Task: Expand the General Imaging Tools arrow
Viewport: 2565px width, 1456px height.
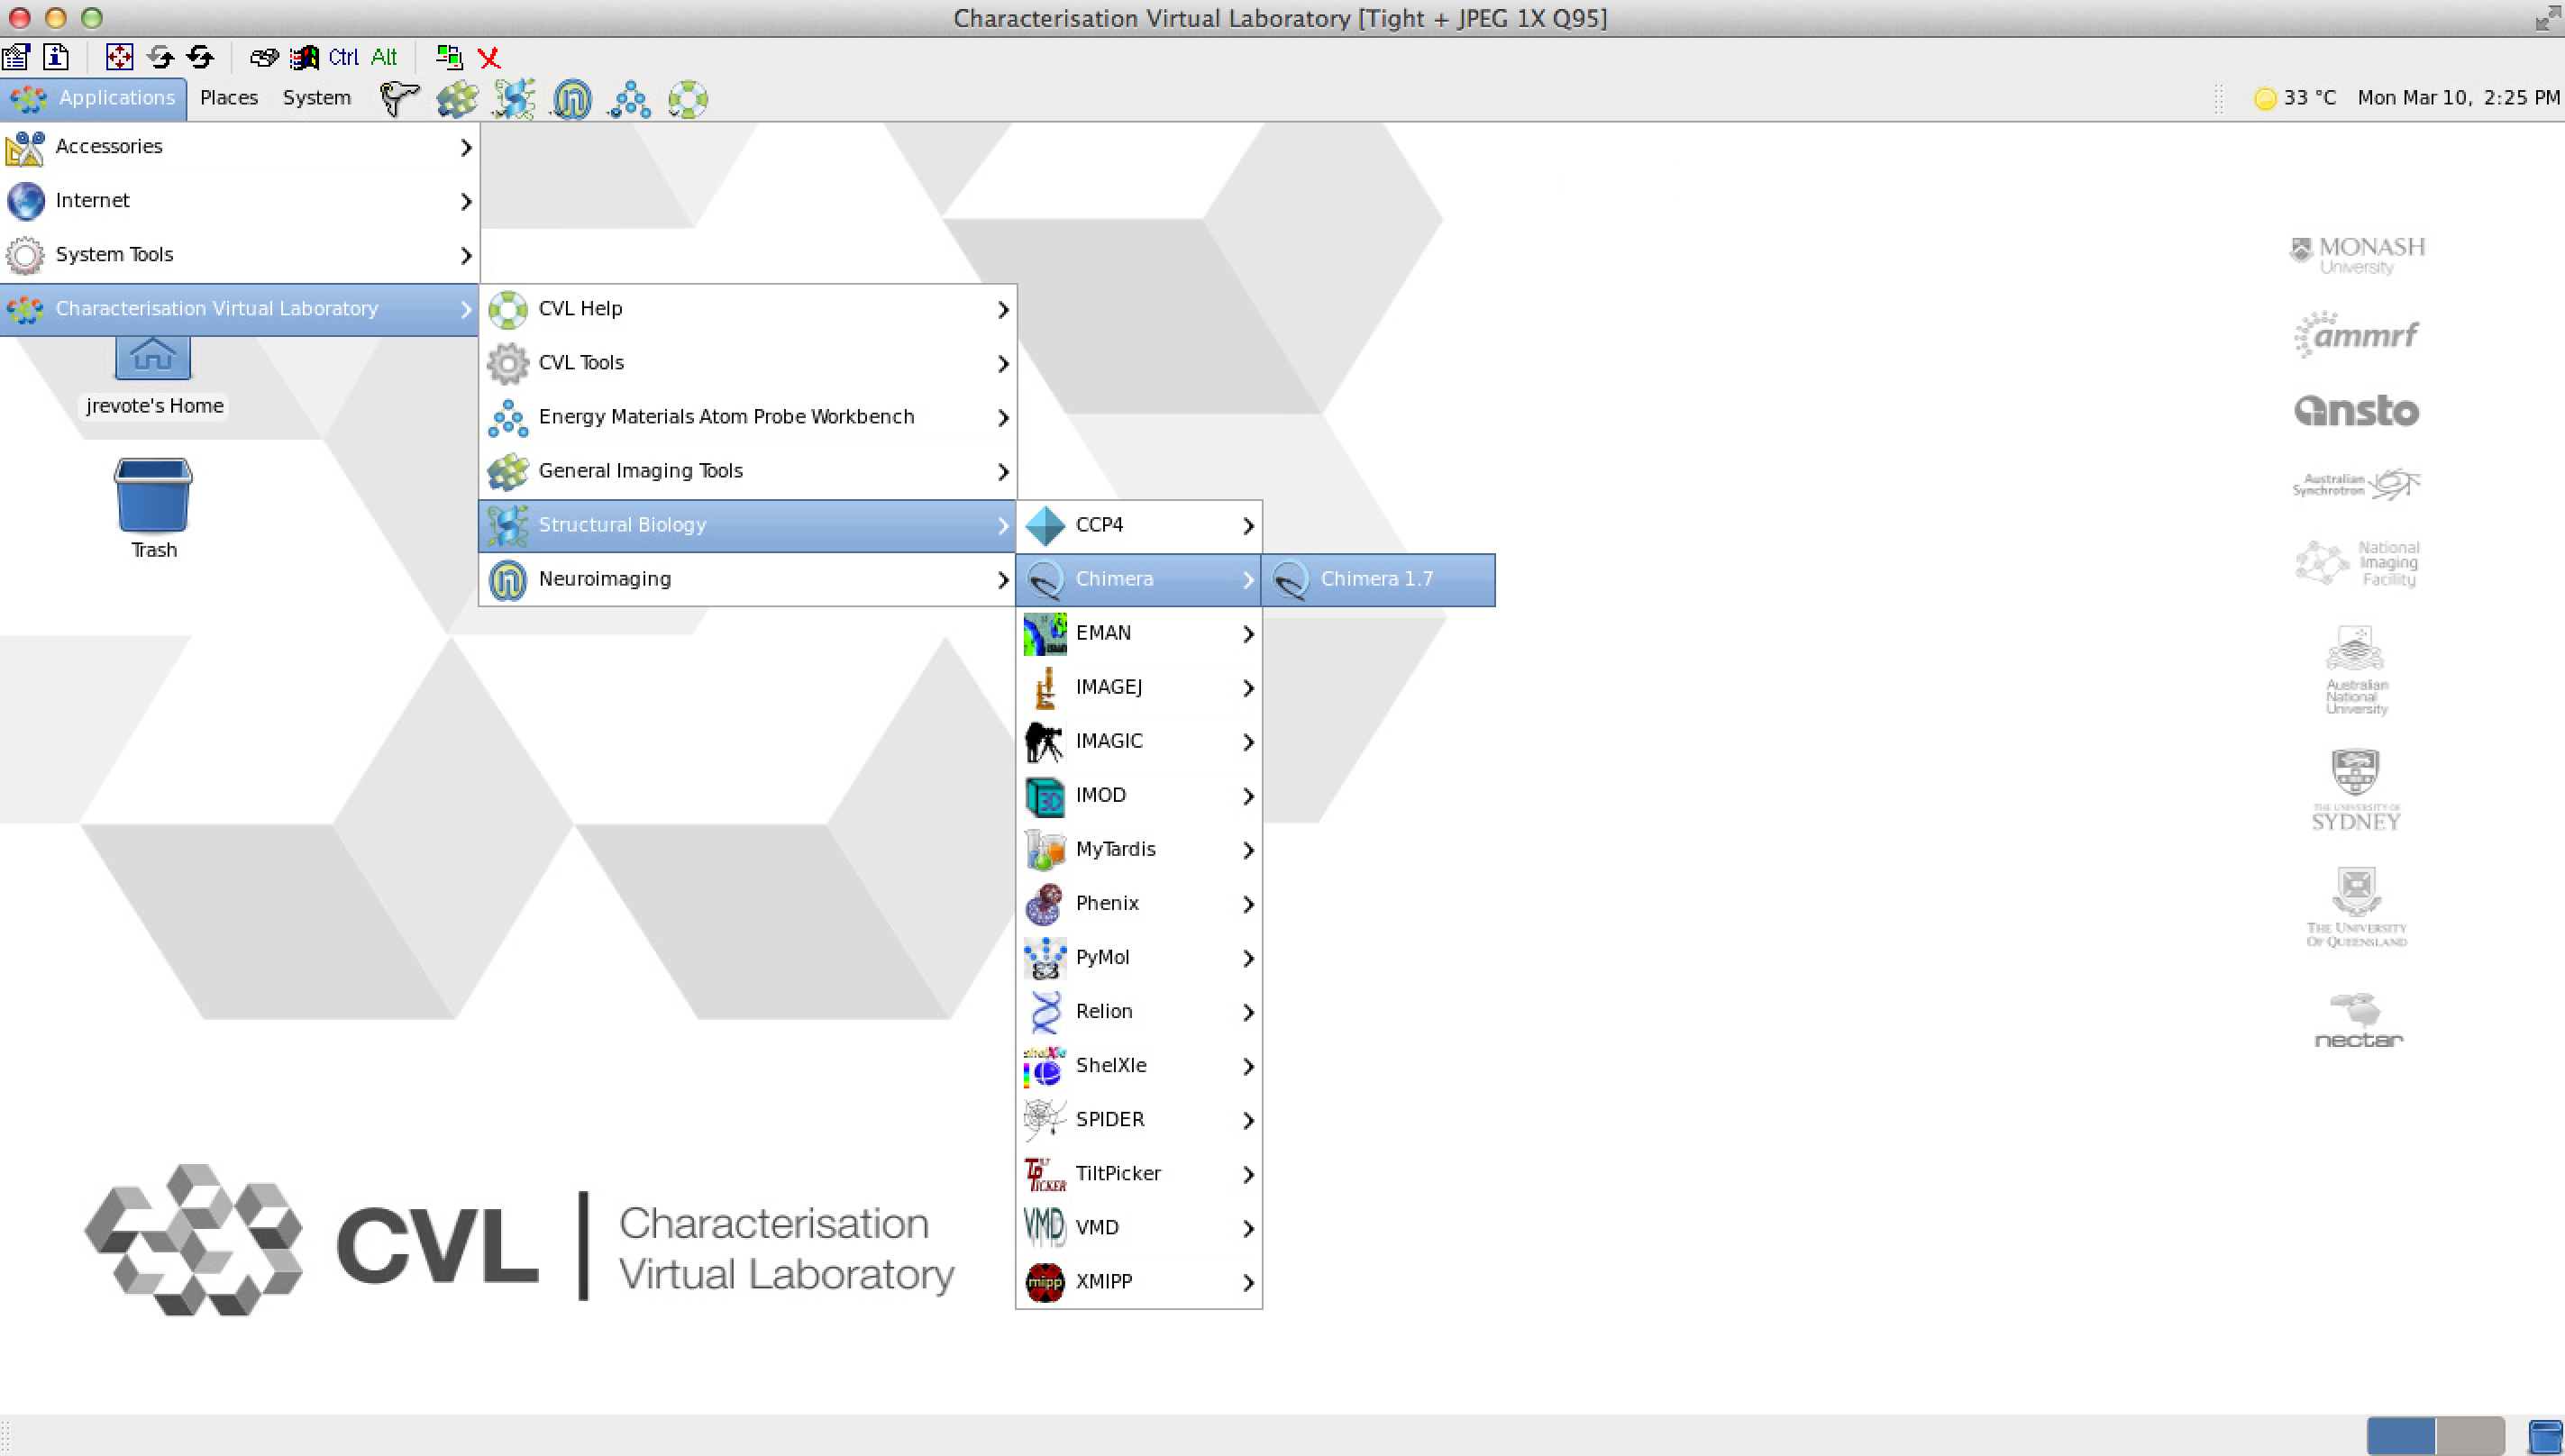Action: click(1003, 472)
